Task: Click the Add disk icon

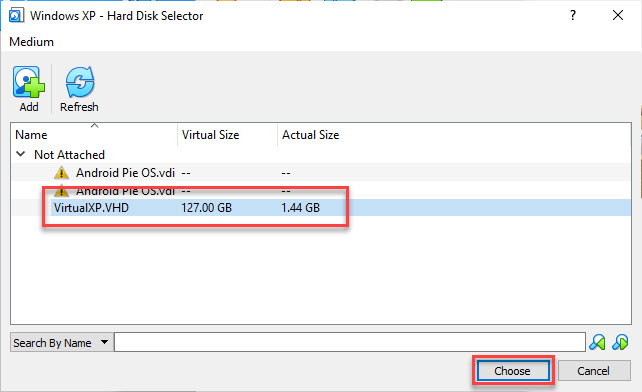Action: click(x=28, y=82)
